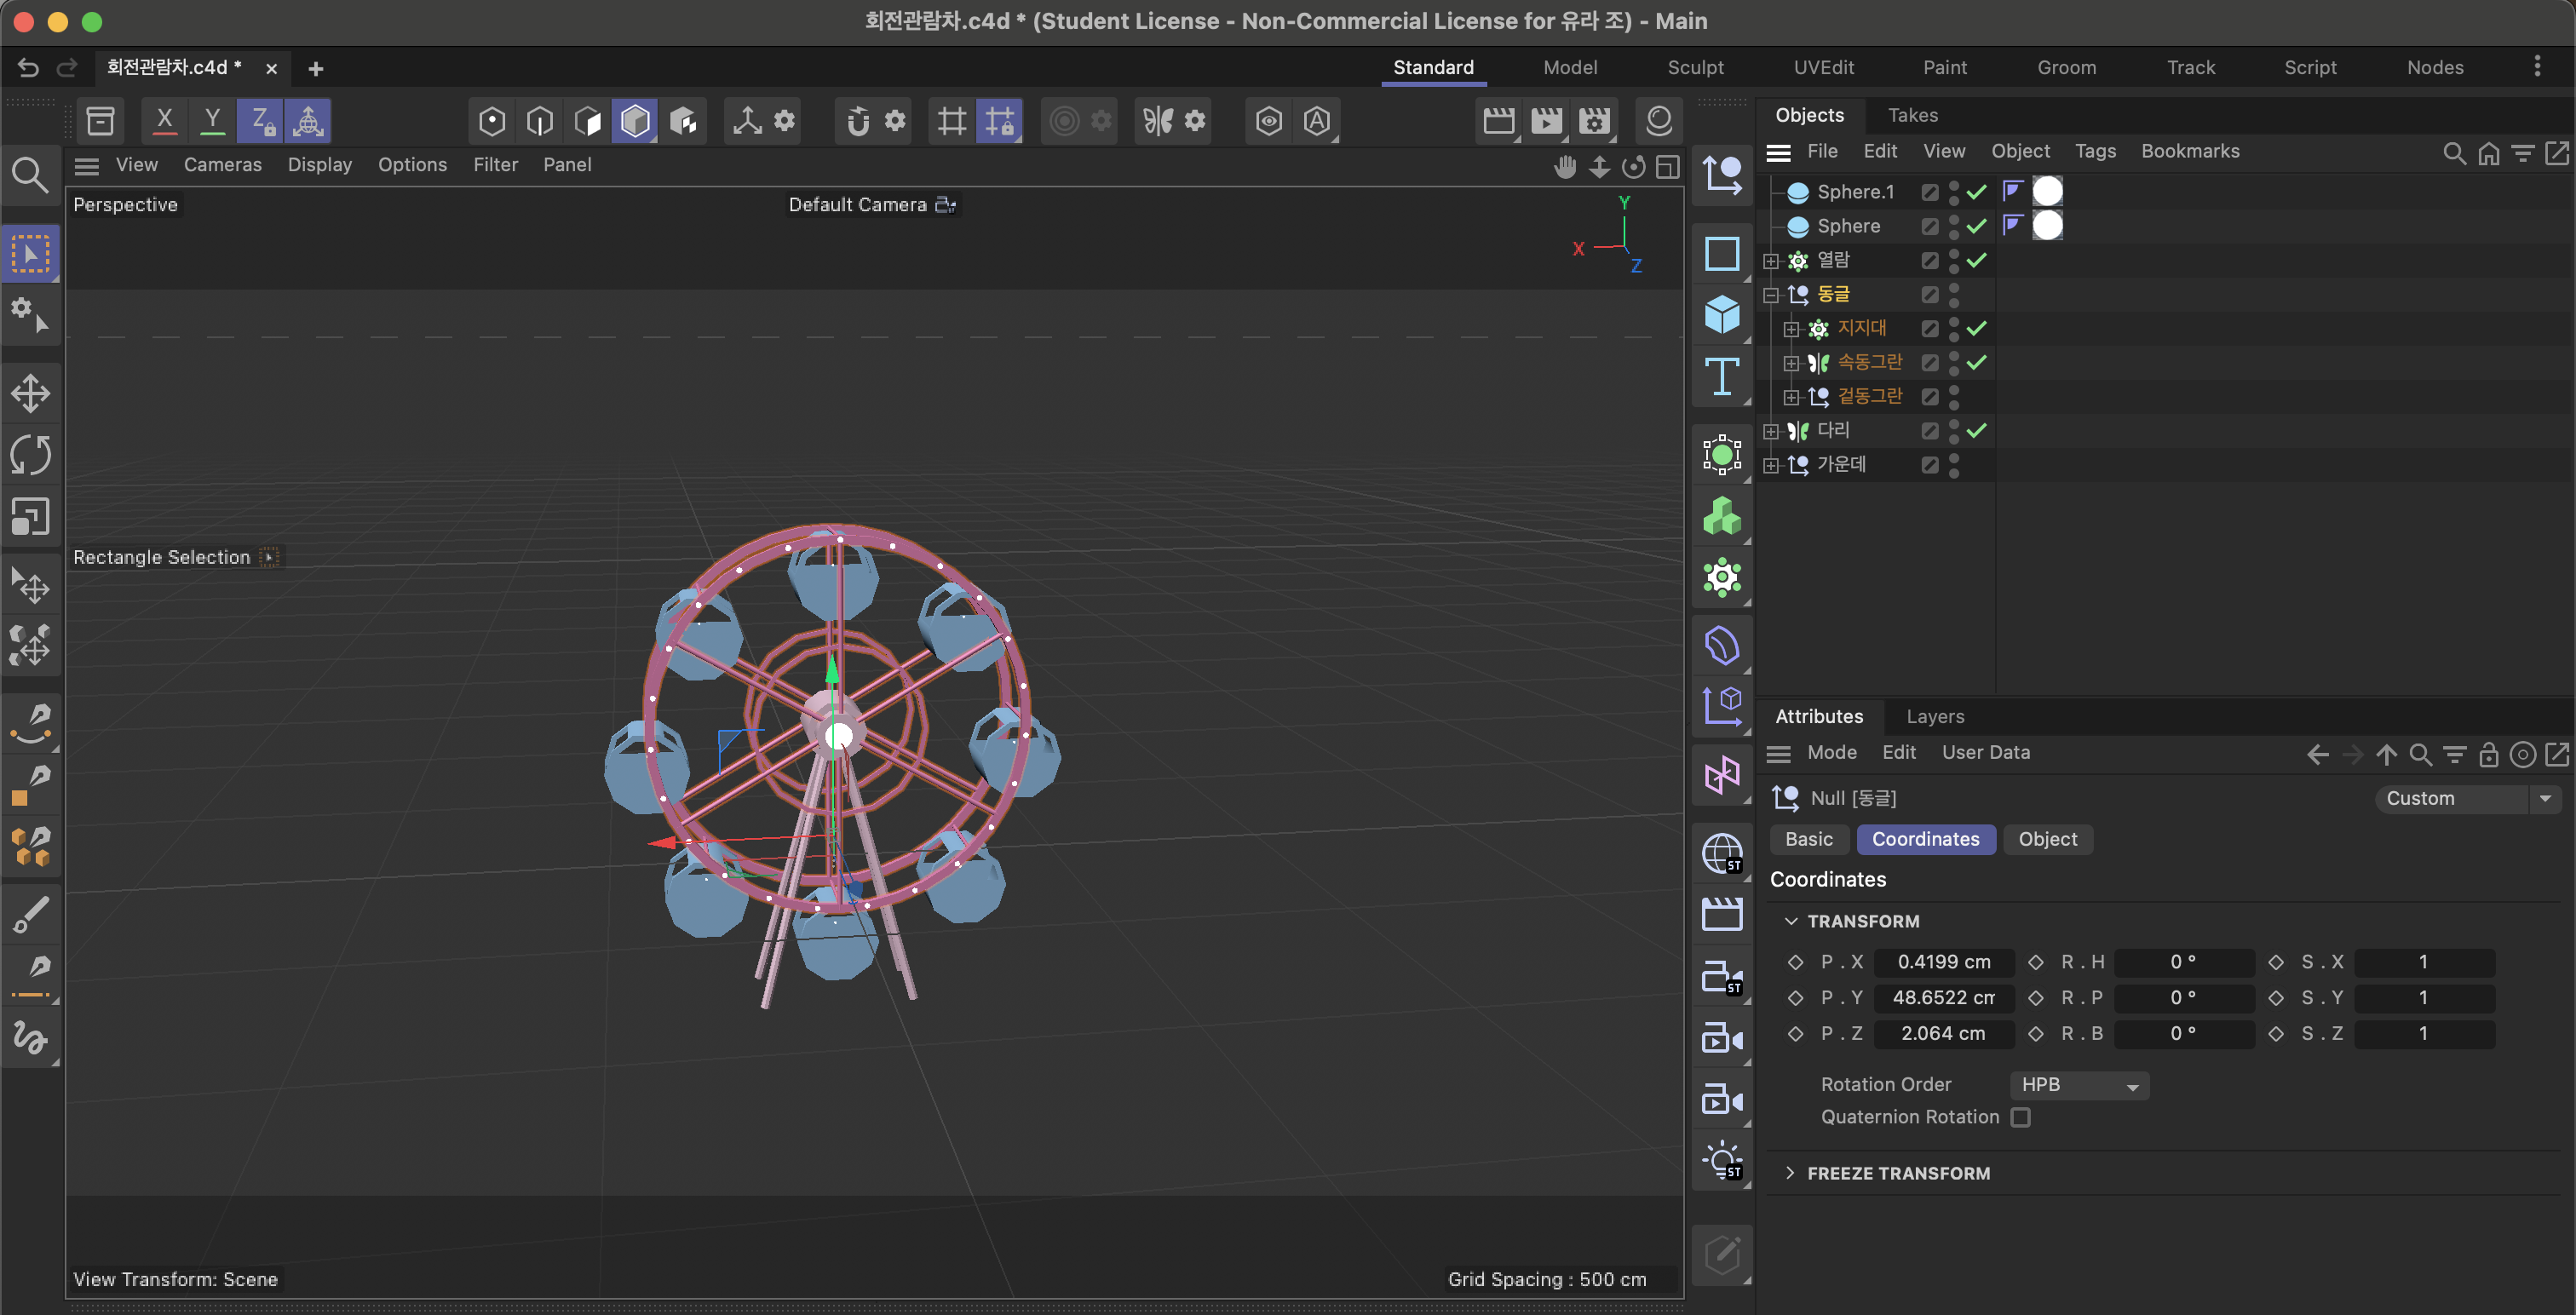This screenshot has height=1315, width=2576.
Task: Switch to Edges mode in top toolbar
Action: click(540, 121)
